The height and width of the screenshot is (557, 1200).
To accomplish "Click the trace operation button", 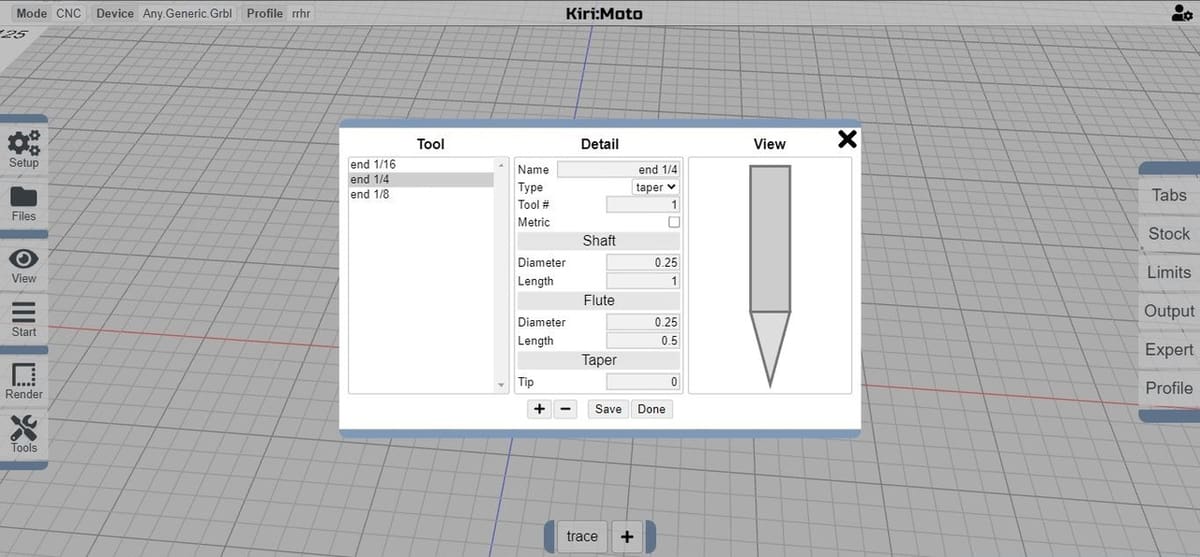I will click(582, 537).
